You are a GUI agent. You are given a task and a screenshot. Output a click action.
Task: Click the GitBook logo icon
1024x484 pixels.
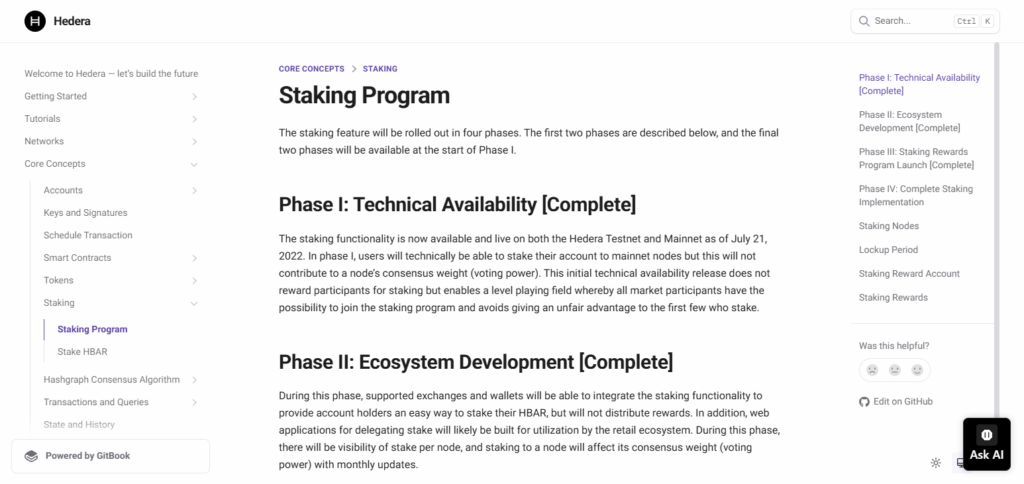(31, 456)
